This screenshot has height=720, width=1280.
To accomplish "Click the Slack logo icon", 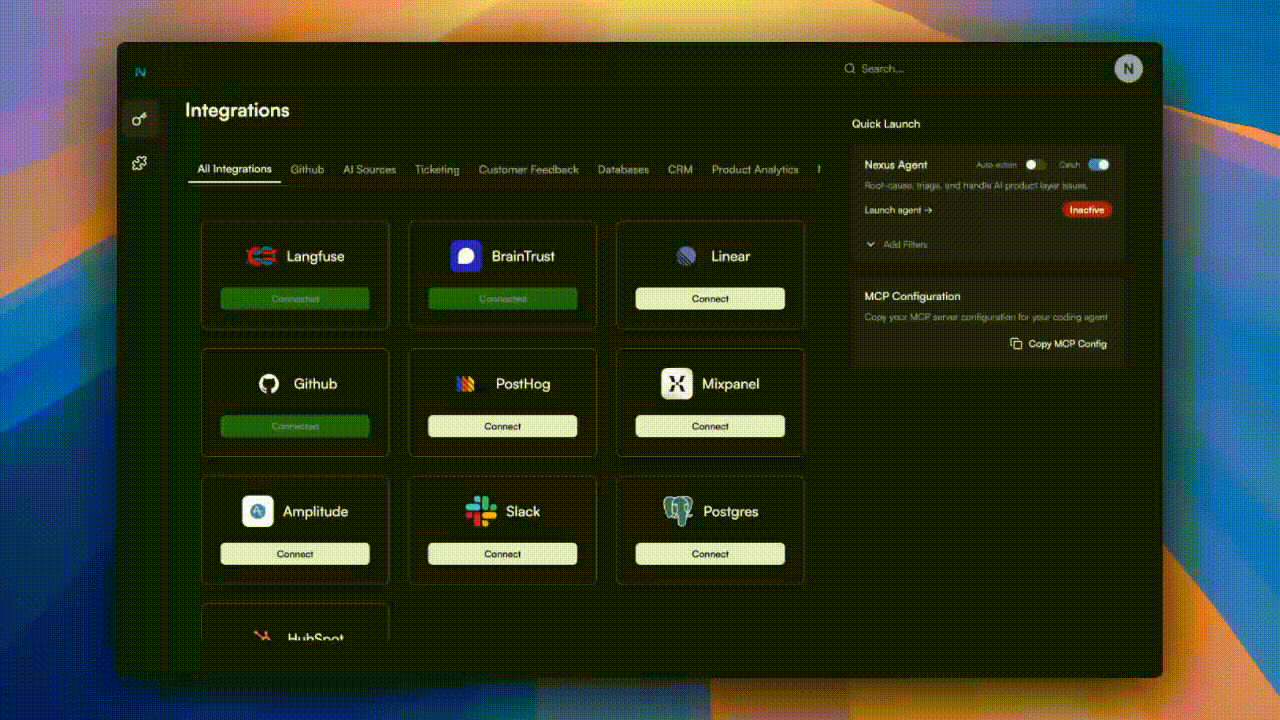I will click(481, 511).
